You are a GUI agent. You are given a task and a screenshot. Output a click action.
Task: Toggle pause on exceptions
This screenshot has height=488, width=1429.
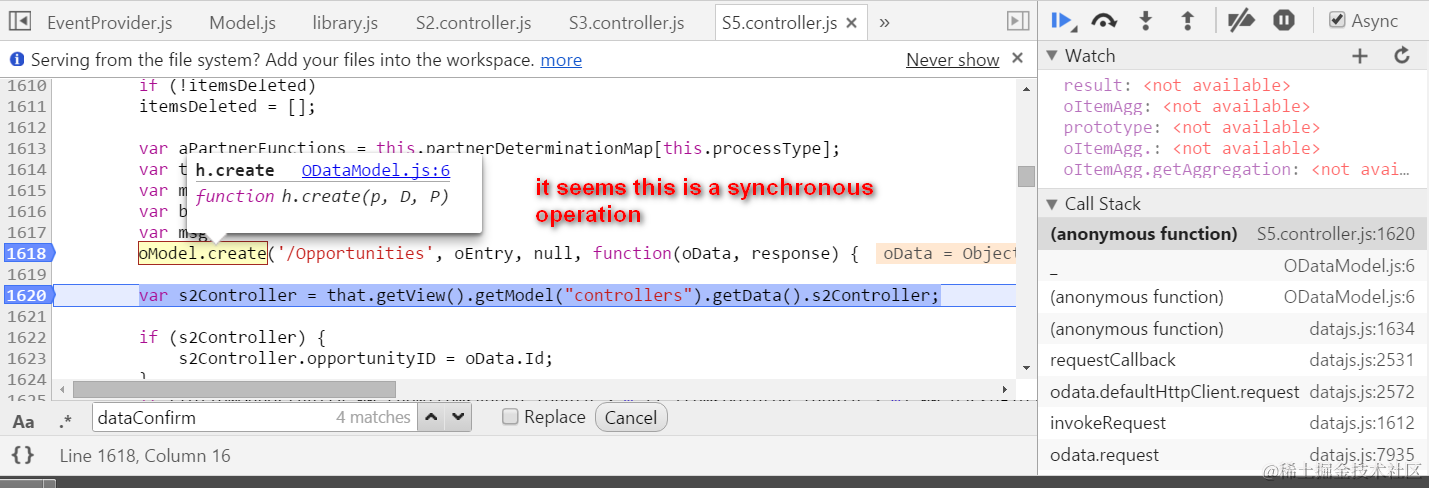1284,20
